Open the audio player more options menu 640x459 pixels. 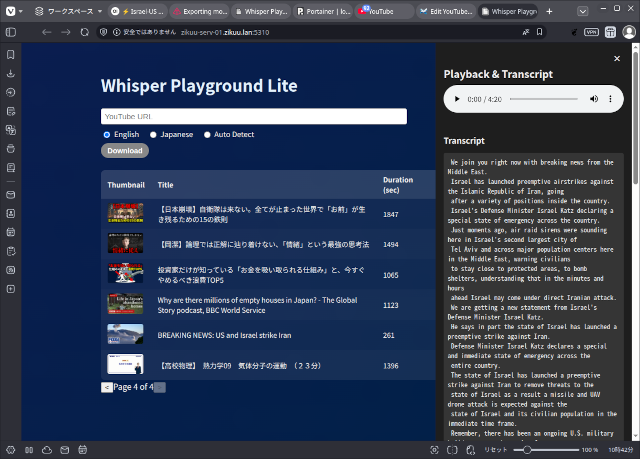pyautogui.click(x=610, y=100)
